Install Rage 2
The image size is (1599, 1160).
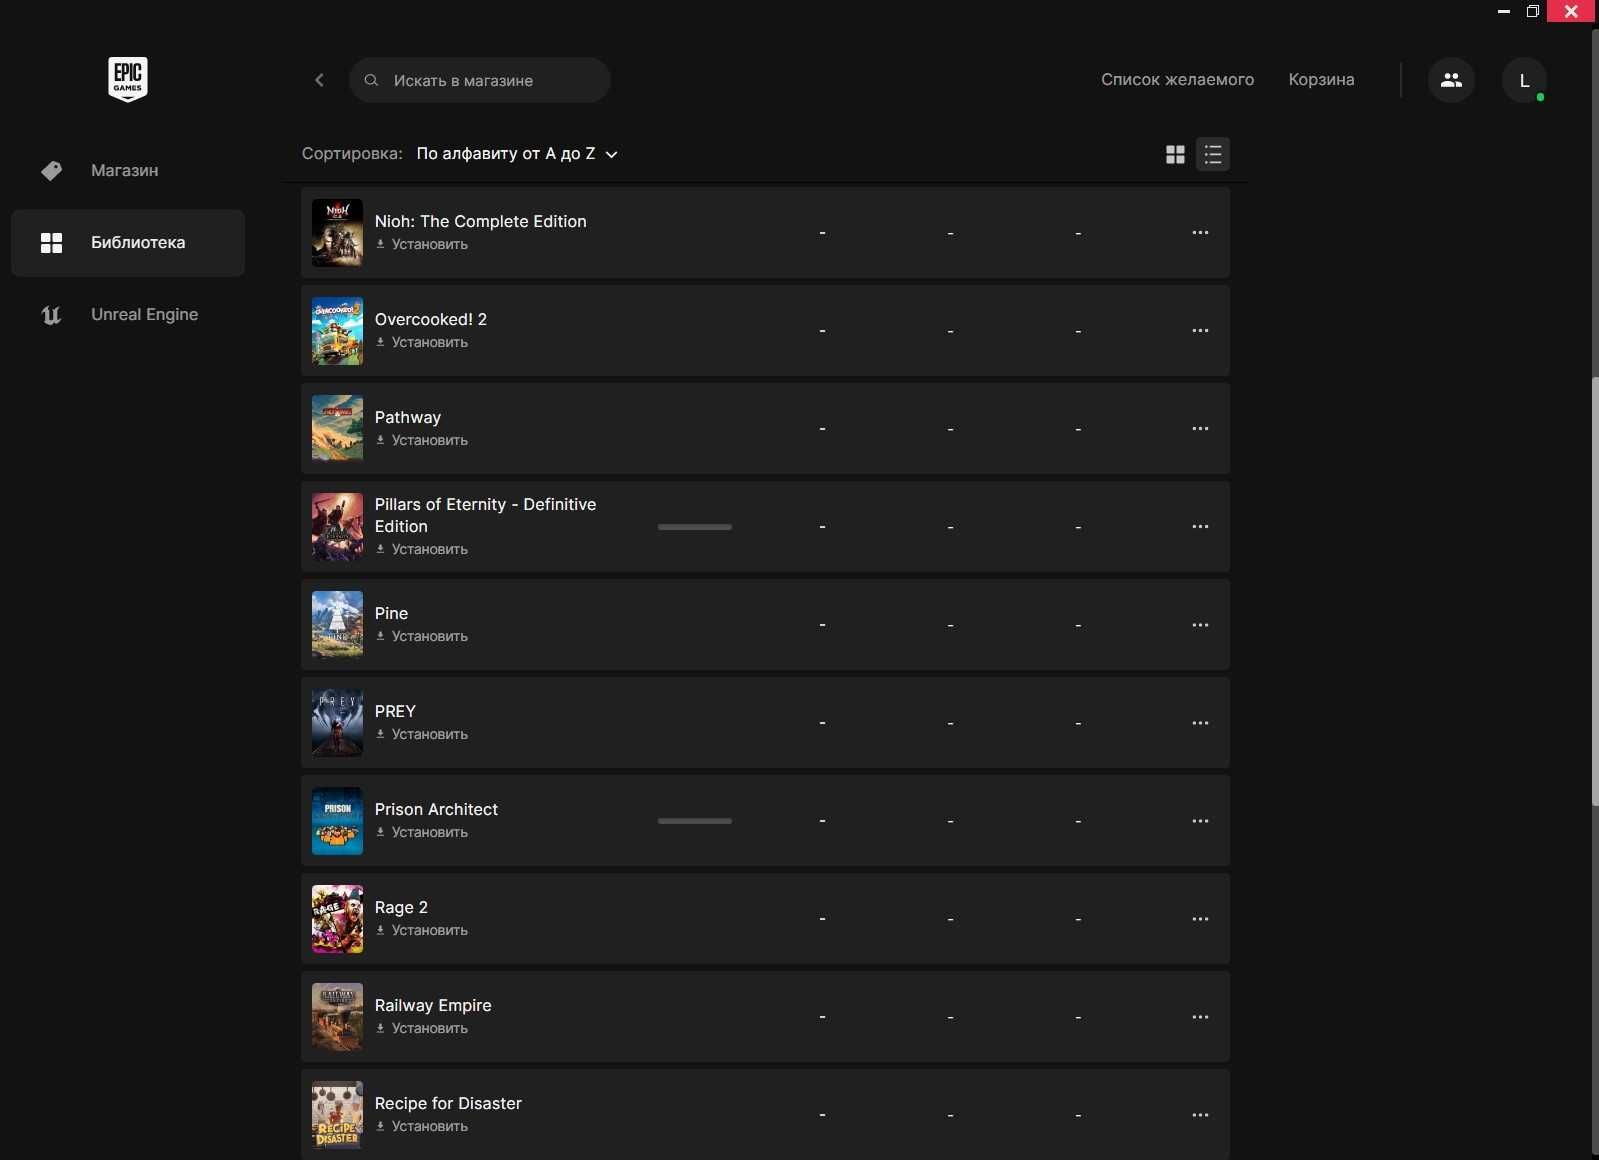(422, 931)
